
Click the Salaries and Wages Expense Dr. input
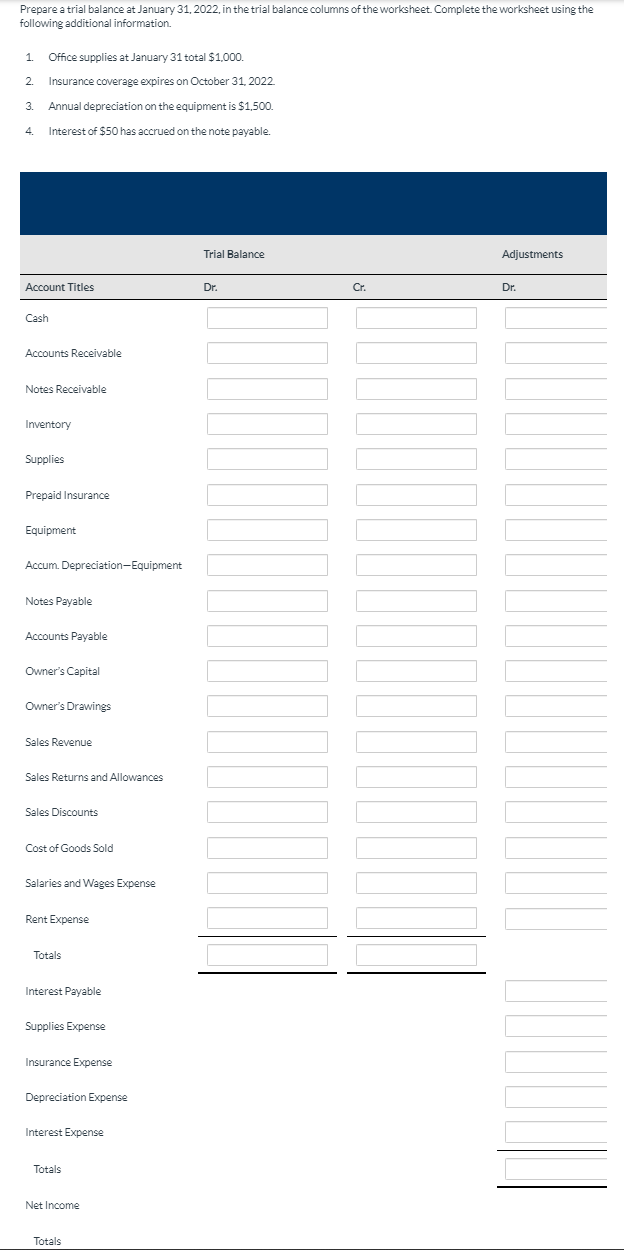click(267, 882)
